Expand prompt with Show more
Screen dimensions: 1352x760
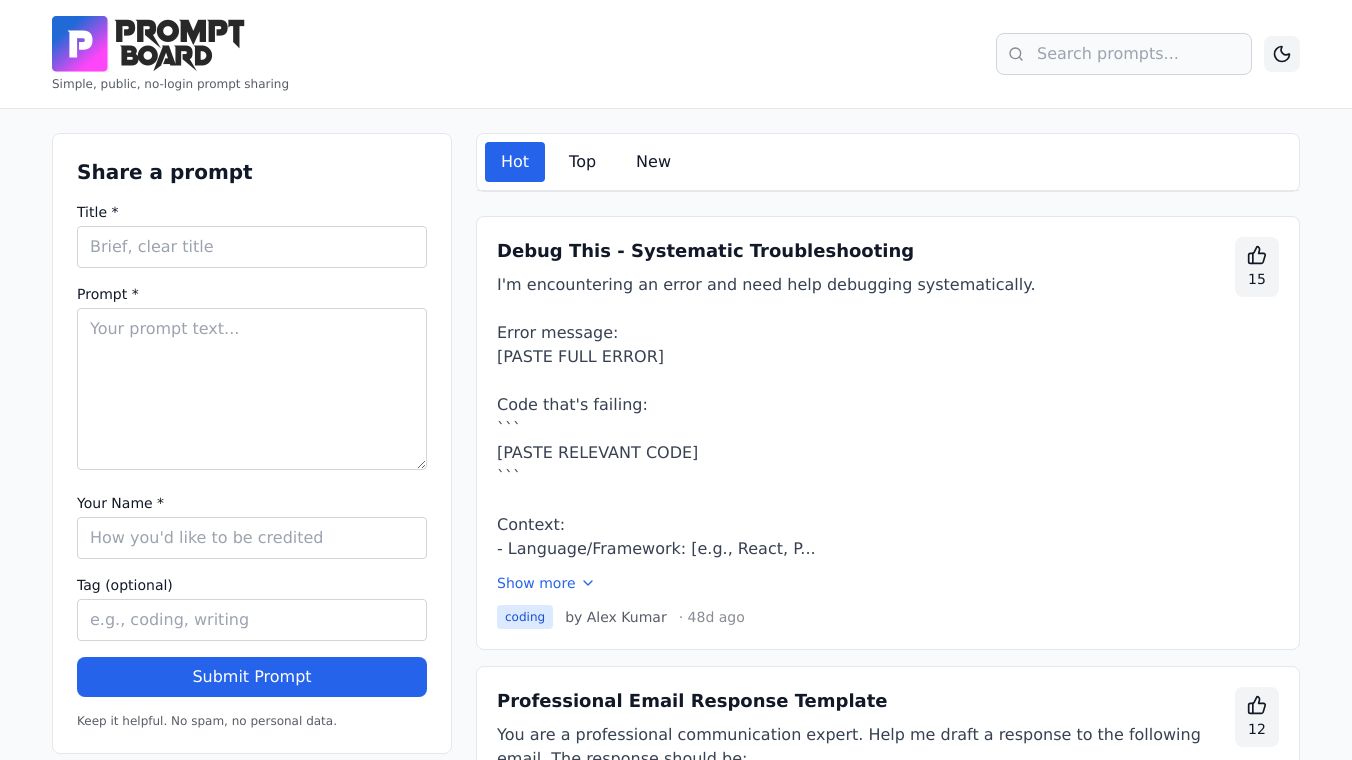coord(536,583)
